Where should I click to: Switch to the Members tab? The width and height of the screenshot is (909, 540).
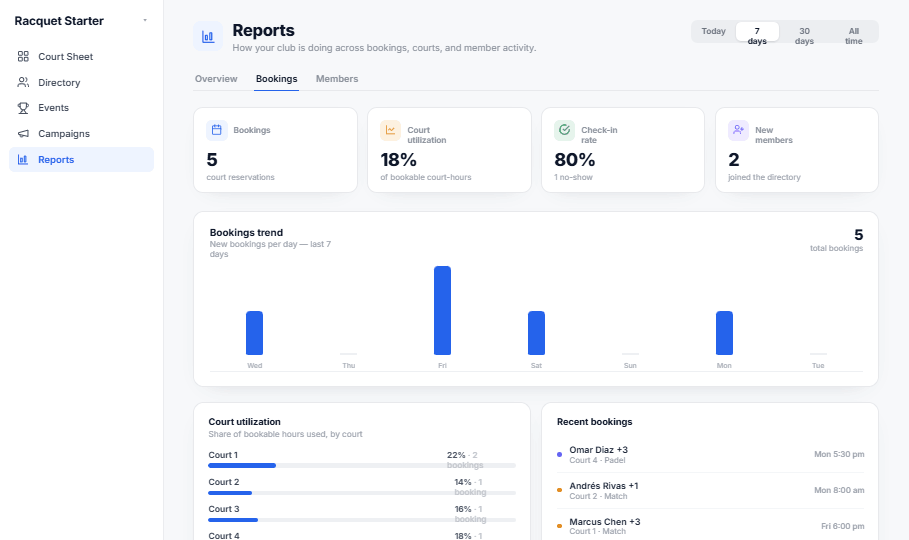click(337, 79)
